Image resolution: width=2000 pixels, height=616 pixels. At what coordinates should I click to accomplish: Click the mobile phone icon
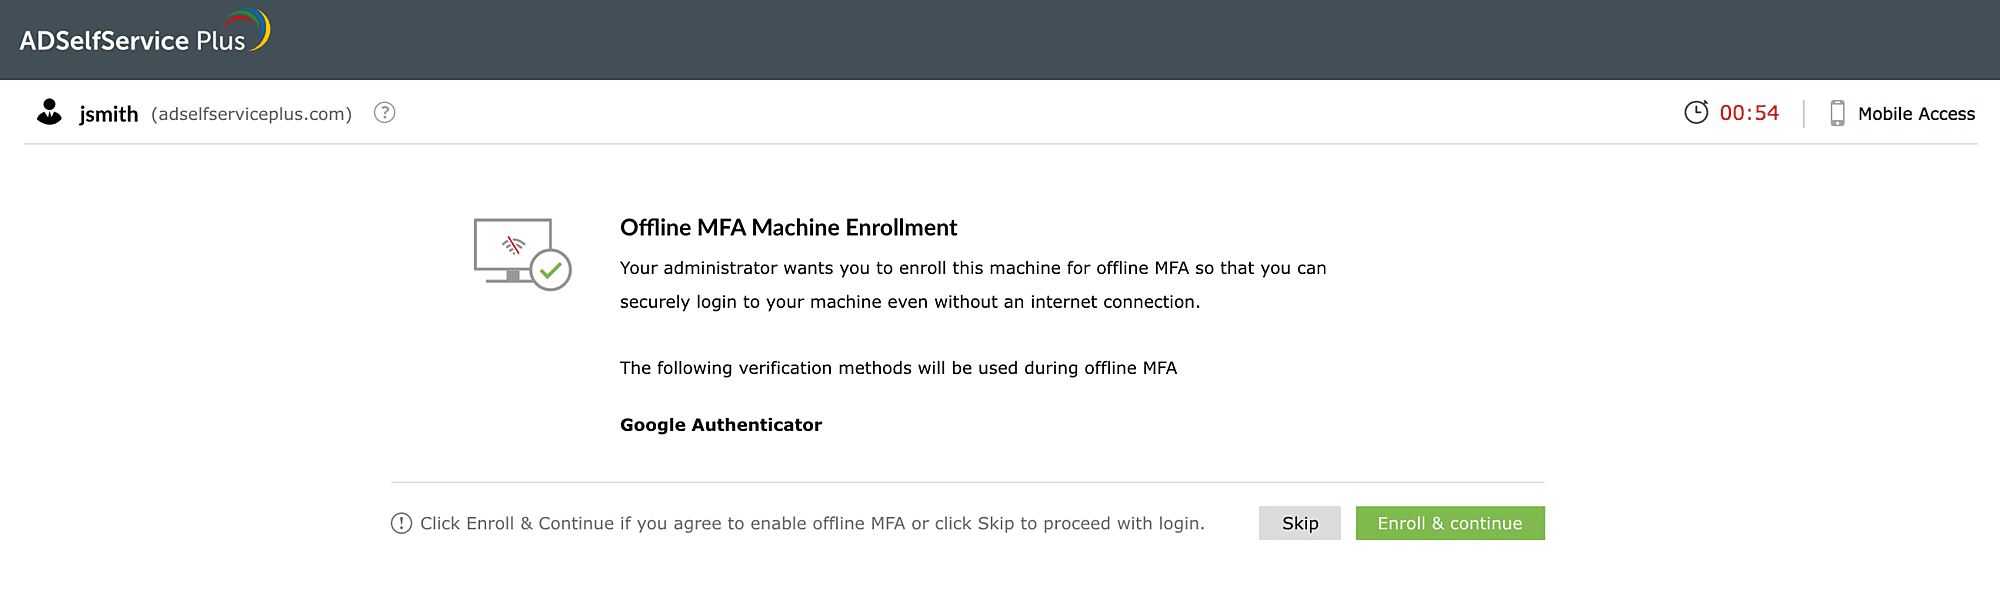tap(1837, 113)
